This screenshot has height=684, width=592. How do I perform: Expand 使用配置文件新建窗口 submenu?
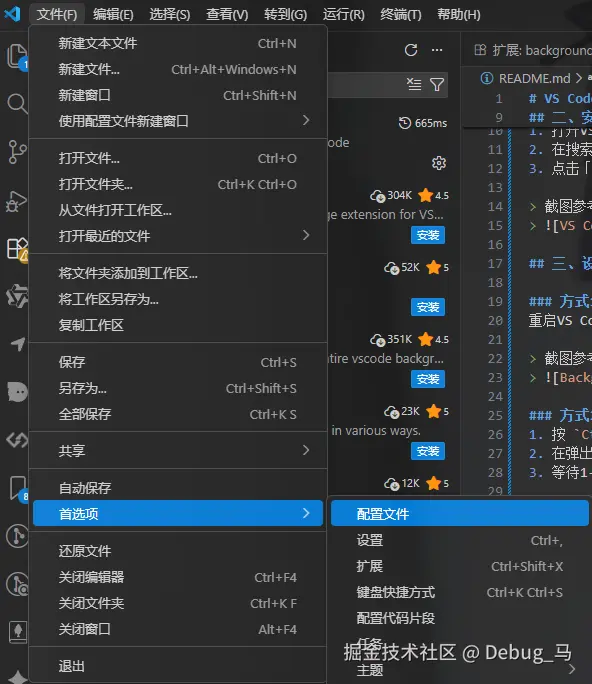click(x=178, y=121)
